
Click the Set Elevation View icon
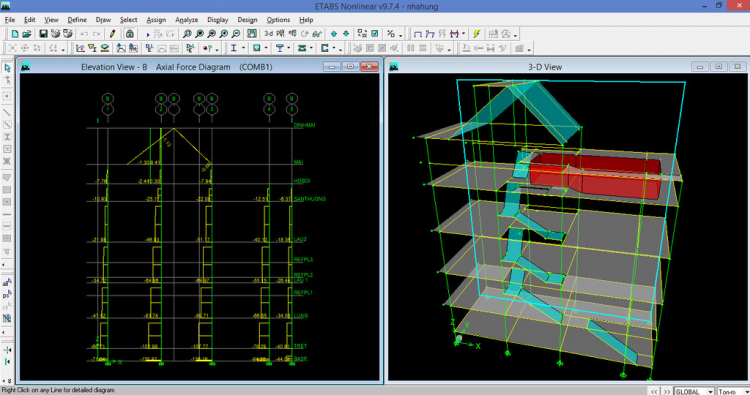click(292, 34)
